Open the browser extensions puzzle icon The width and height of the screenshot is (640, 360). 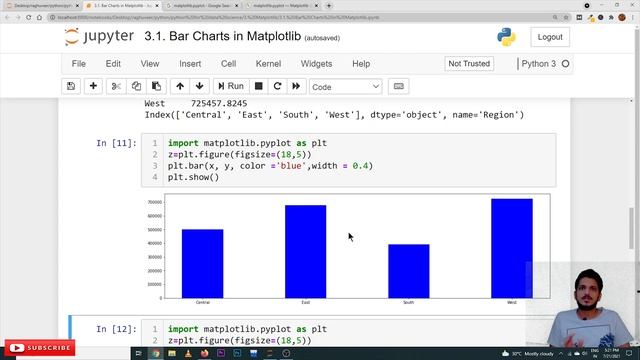[x=611, y=18]
